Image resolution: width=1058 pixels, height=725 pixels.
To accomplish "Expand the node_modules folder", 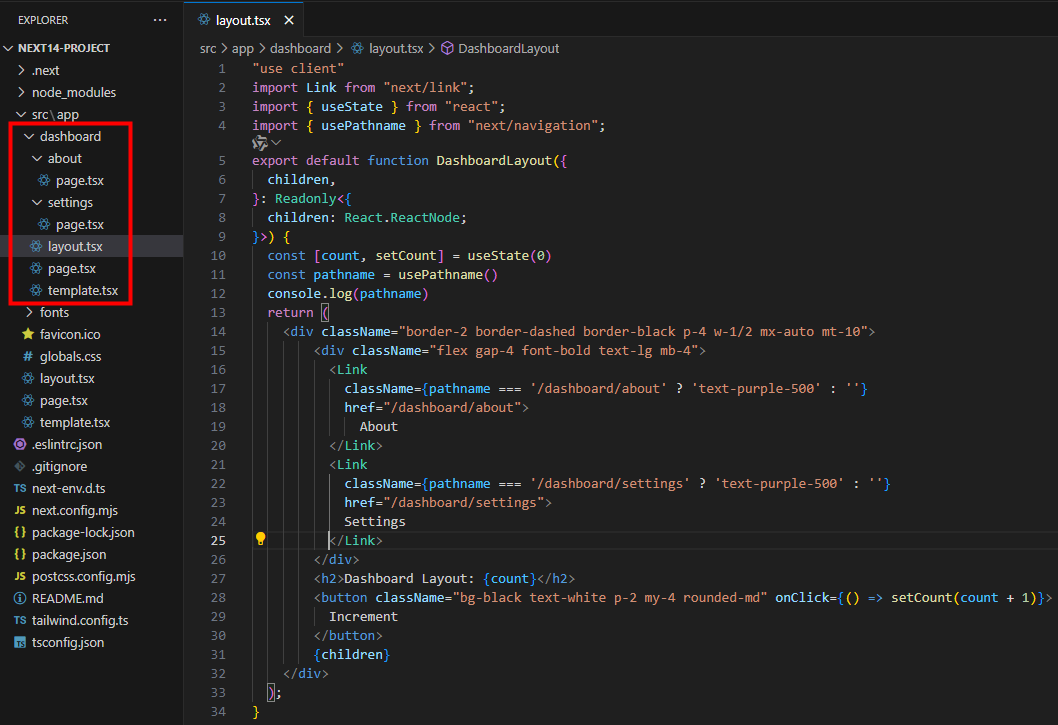I will point(22,92).
